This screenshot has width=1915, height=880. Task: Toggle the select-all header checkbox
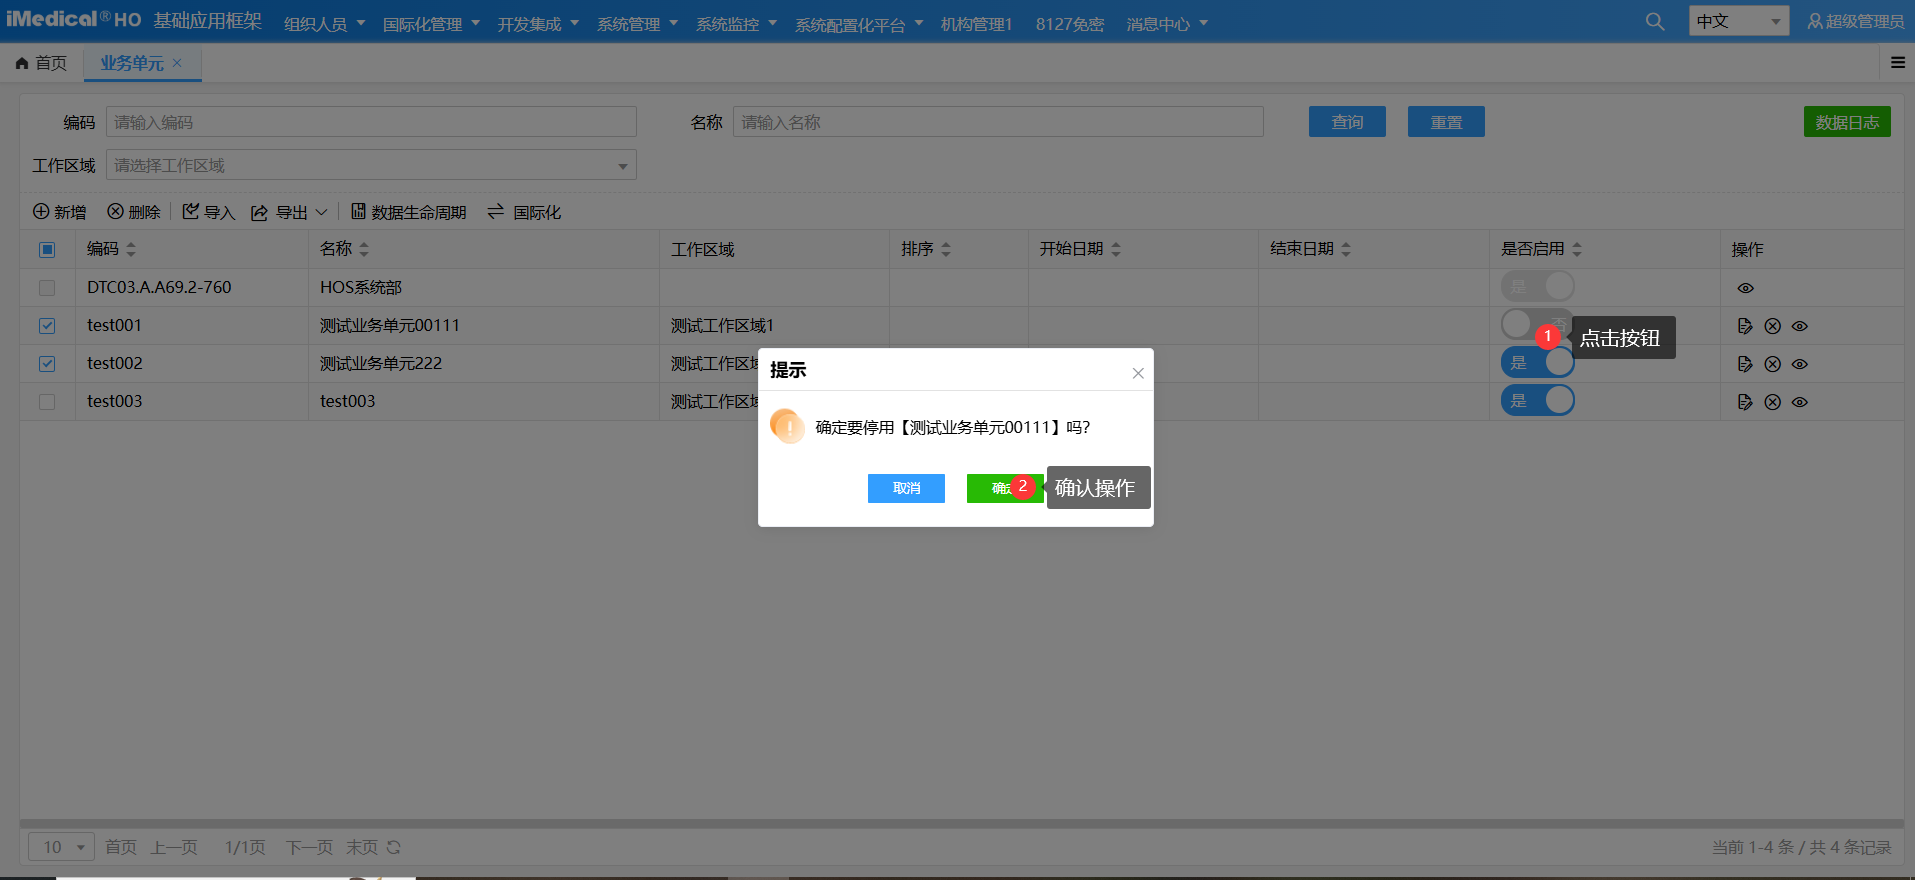[47, 249]
